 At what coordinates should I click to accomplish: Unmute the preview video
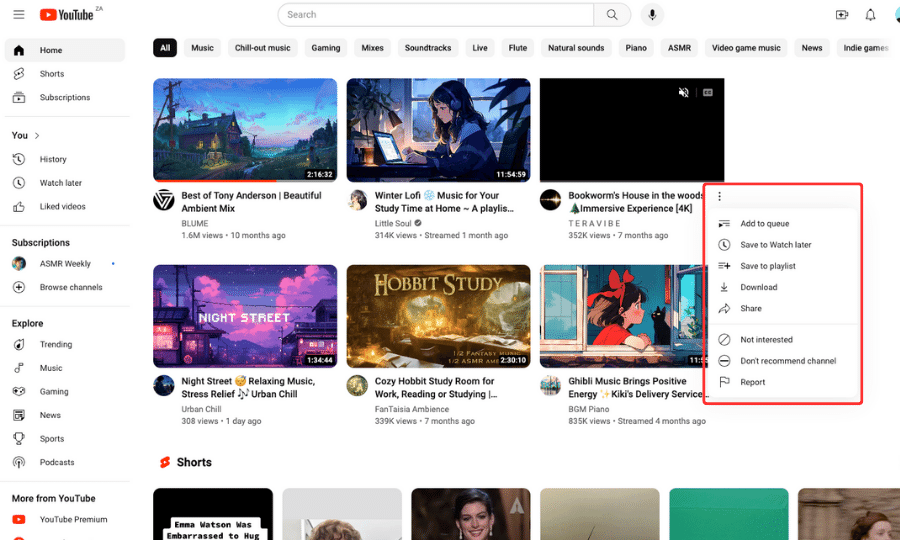(x=684, y=92)
